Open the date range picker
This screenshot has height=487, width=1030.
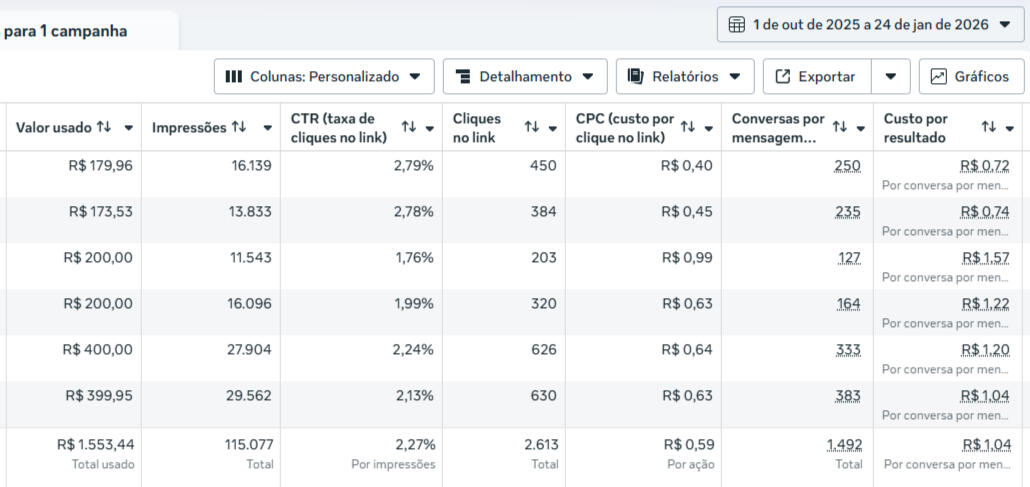(870, 25)
